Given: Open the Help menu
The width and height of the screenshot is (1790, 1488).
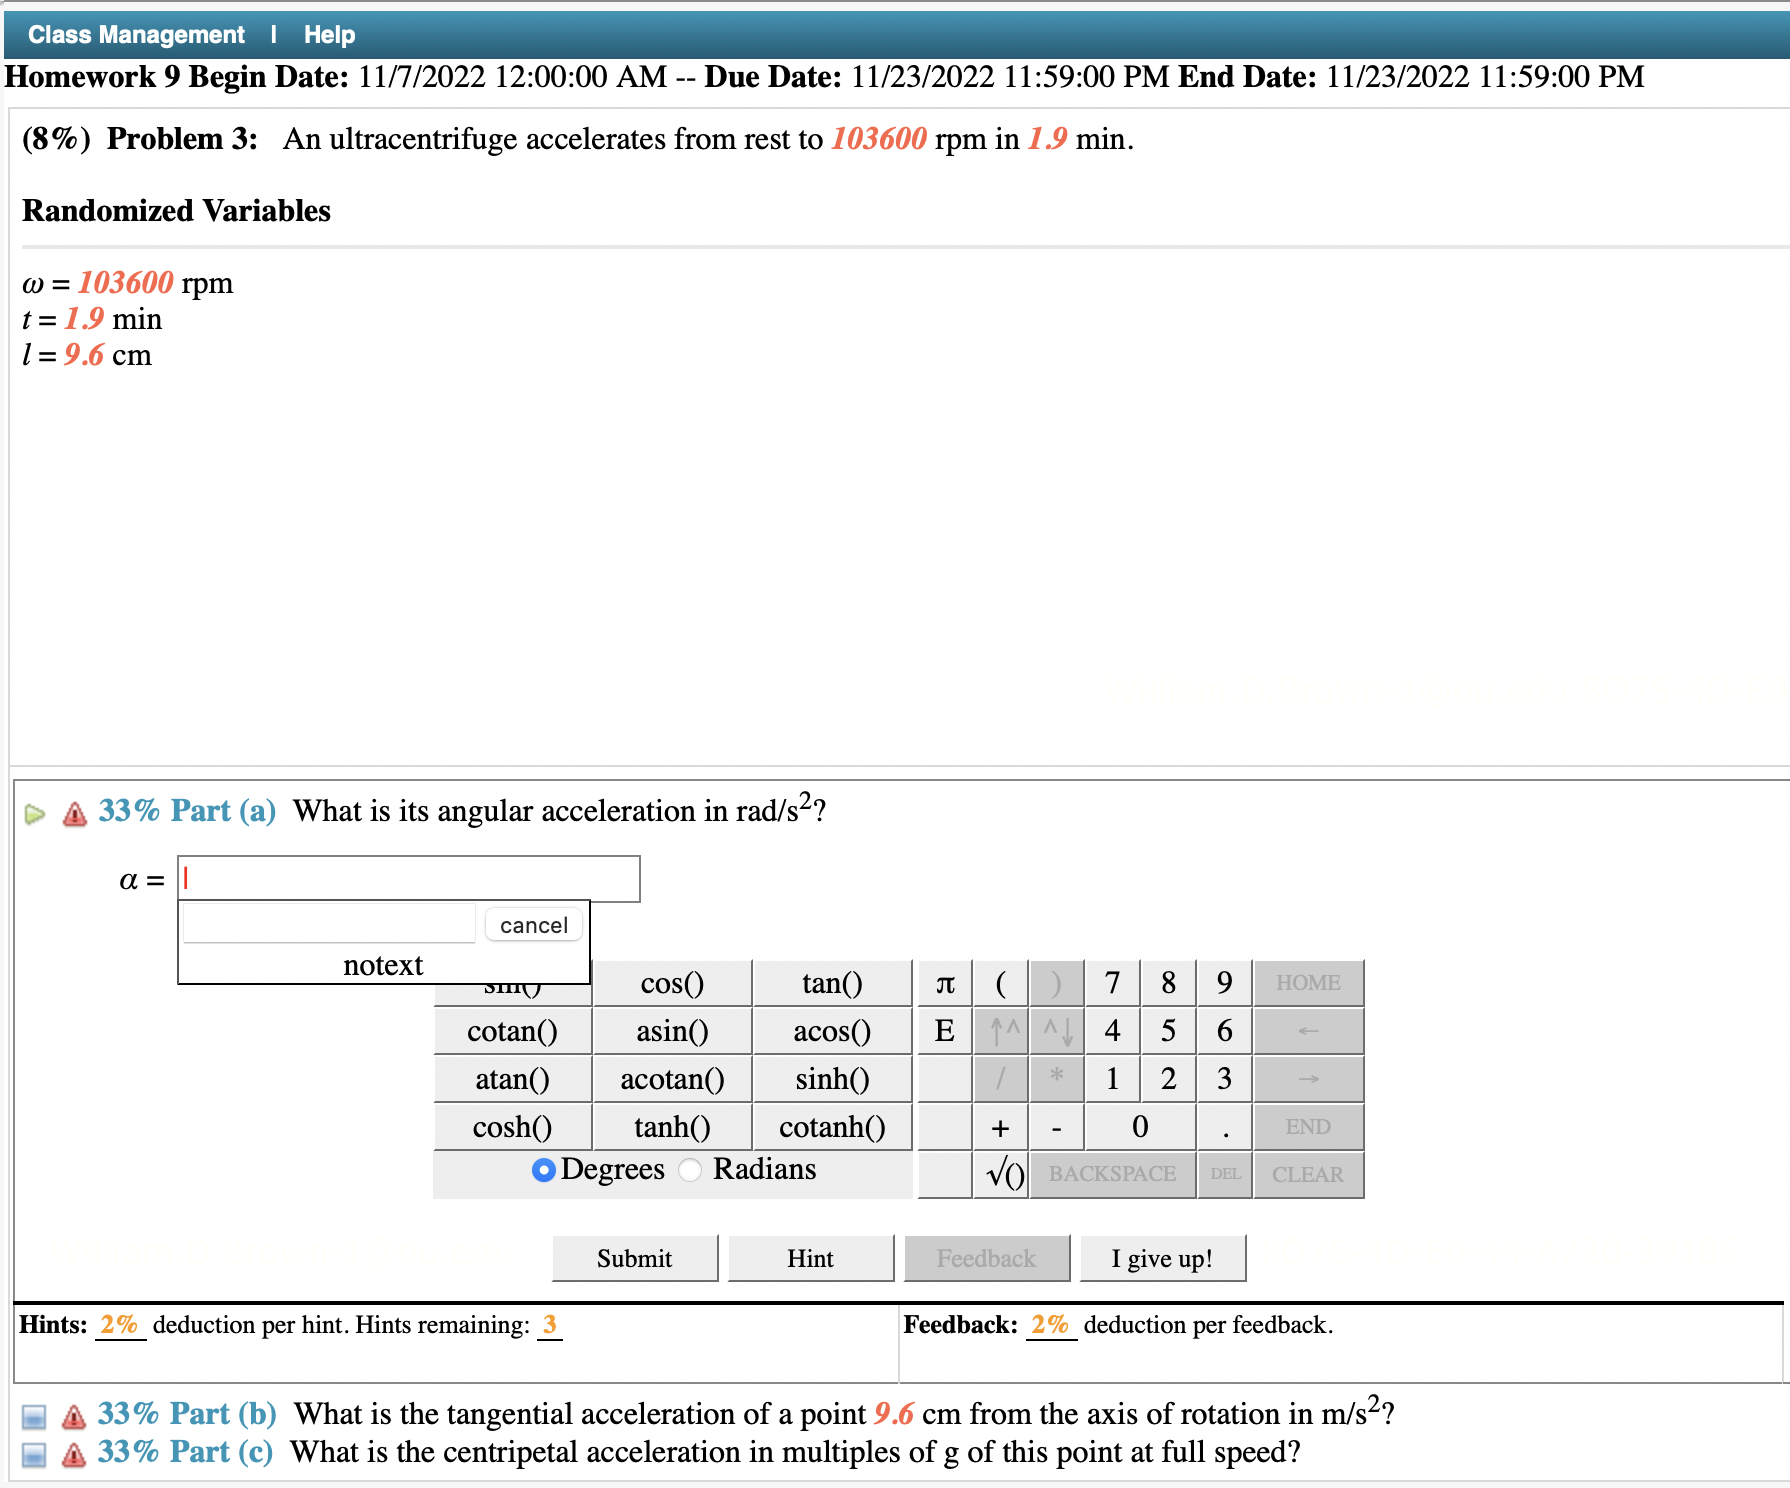Looking at the screenshot, I should pos(329,33).
